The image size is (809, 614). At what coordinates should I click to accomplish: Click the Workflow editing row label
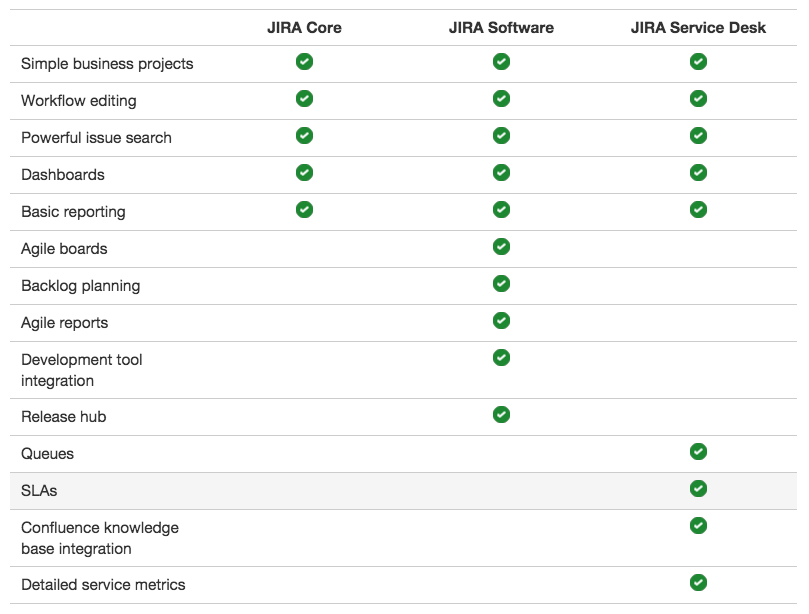click(x=79, y=101)
